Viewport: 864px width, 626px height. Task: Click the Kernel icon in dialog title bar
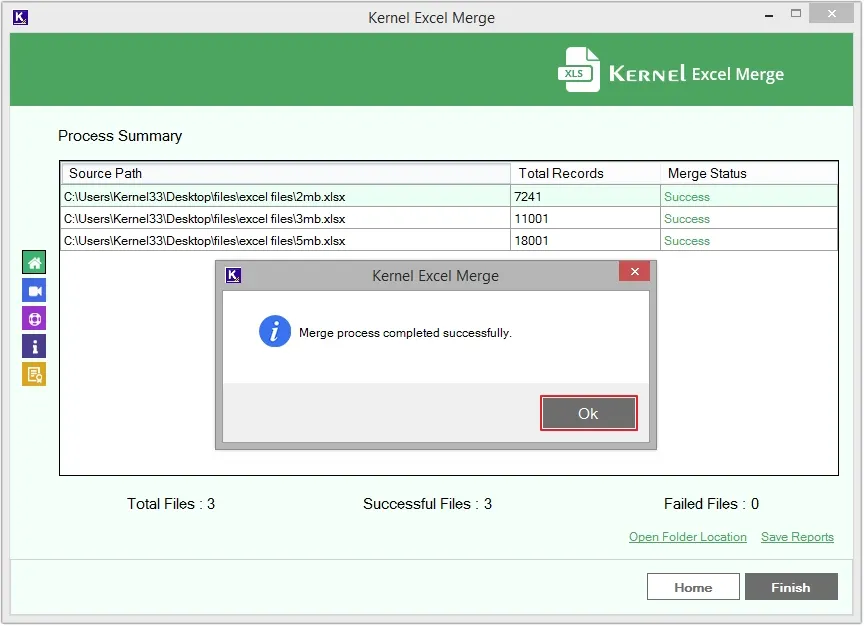coord(234,275)
